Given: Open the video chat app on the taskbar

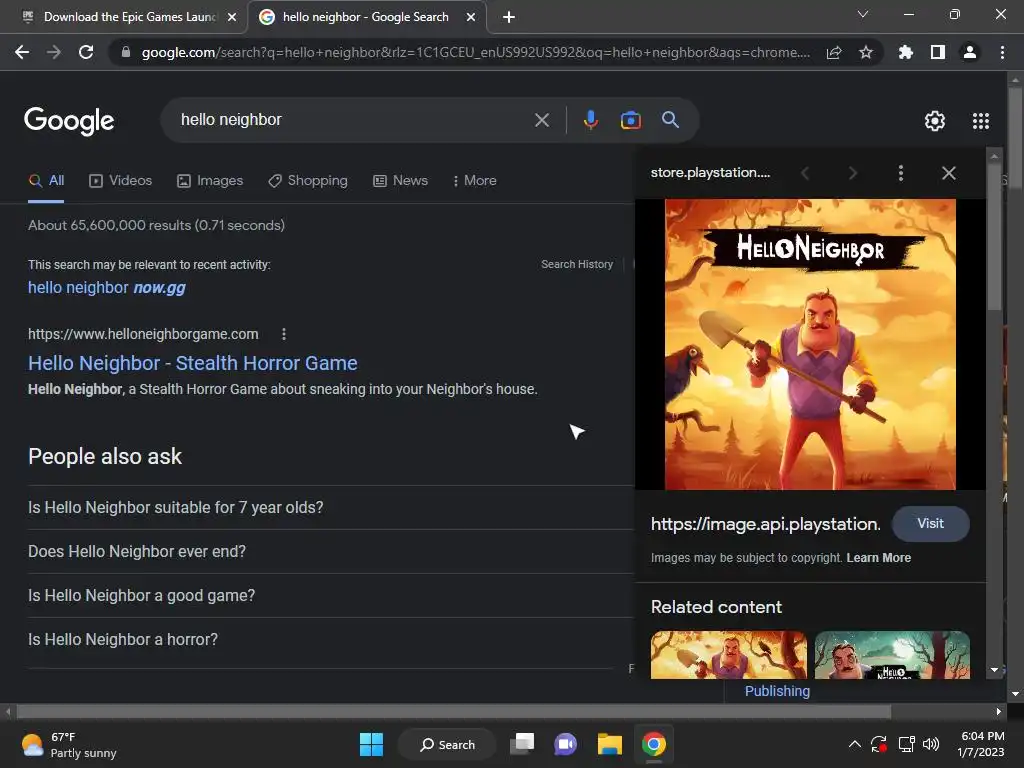Looking at the screenshot, I should (566, 744).
